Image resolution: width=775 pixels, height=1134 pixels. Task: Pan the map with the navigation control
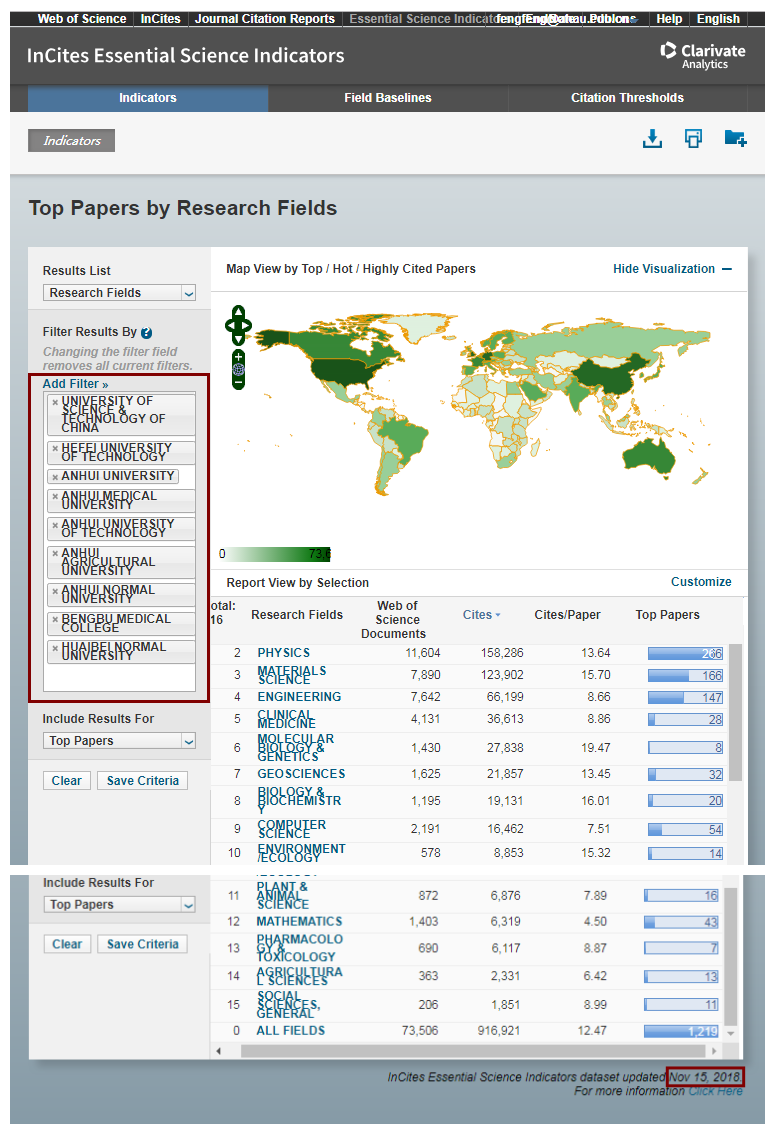238,325
